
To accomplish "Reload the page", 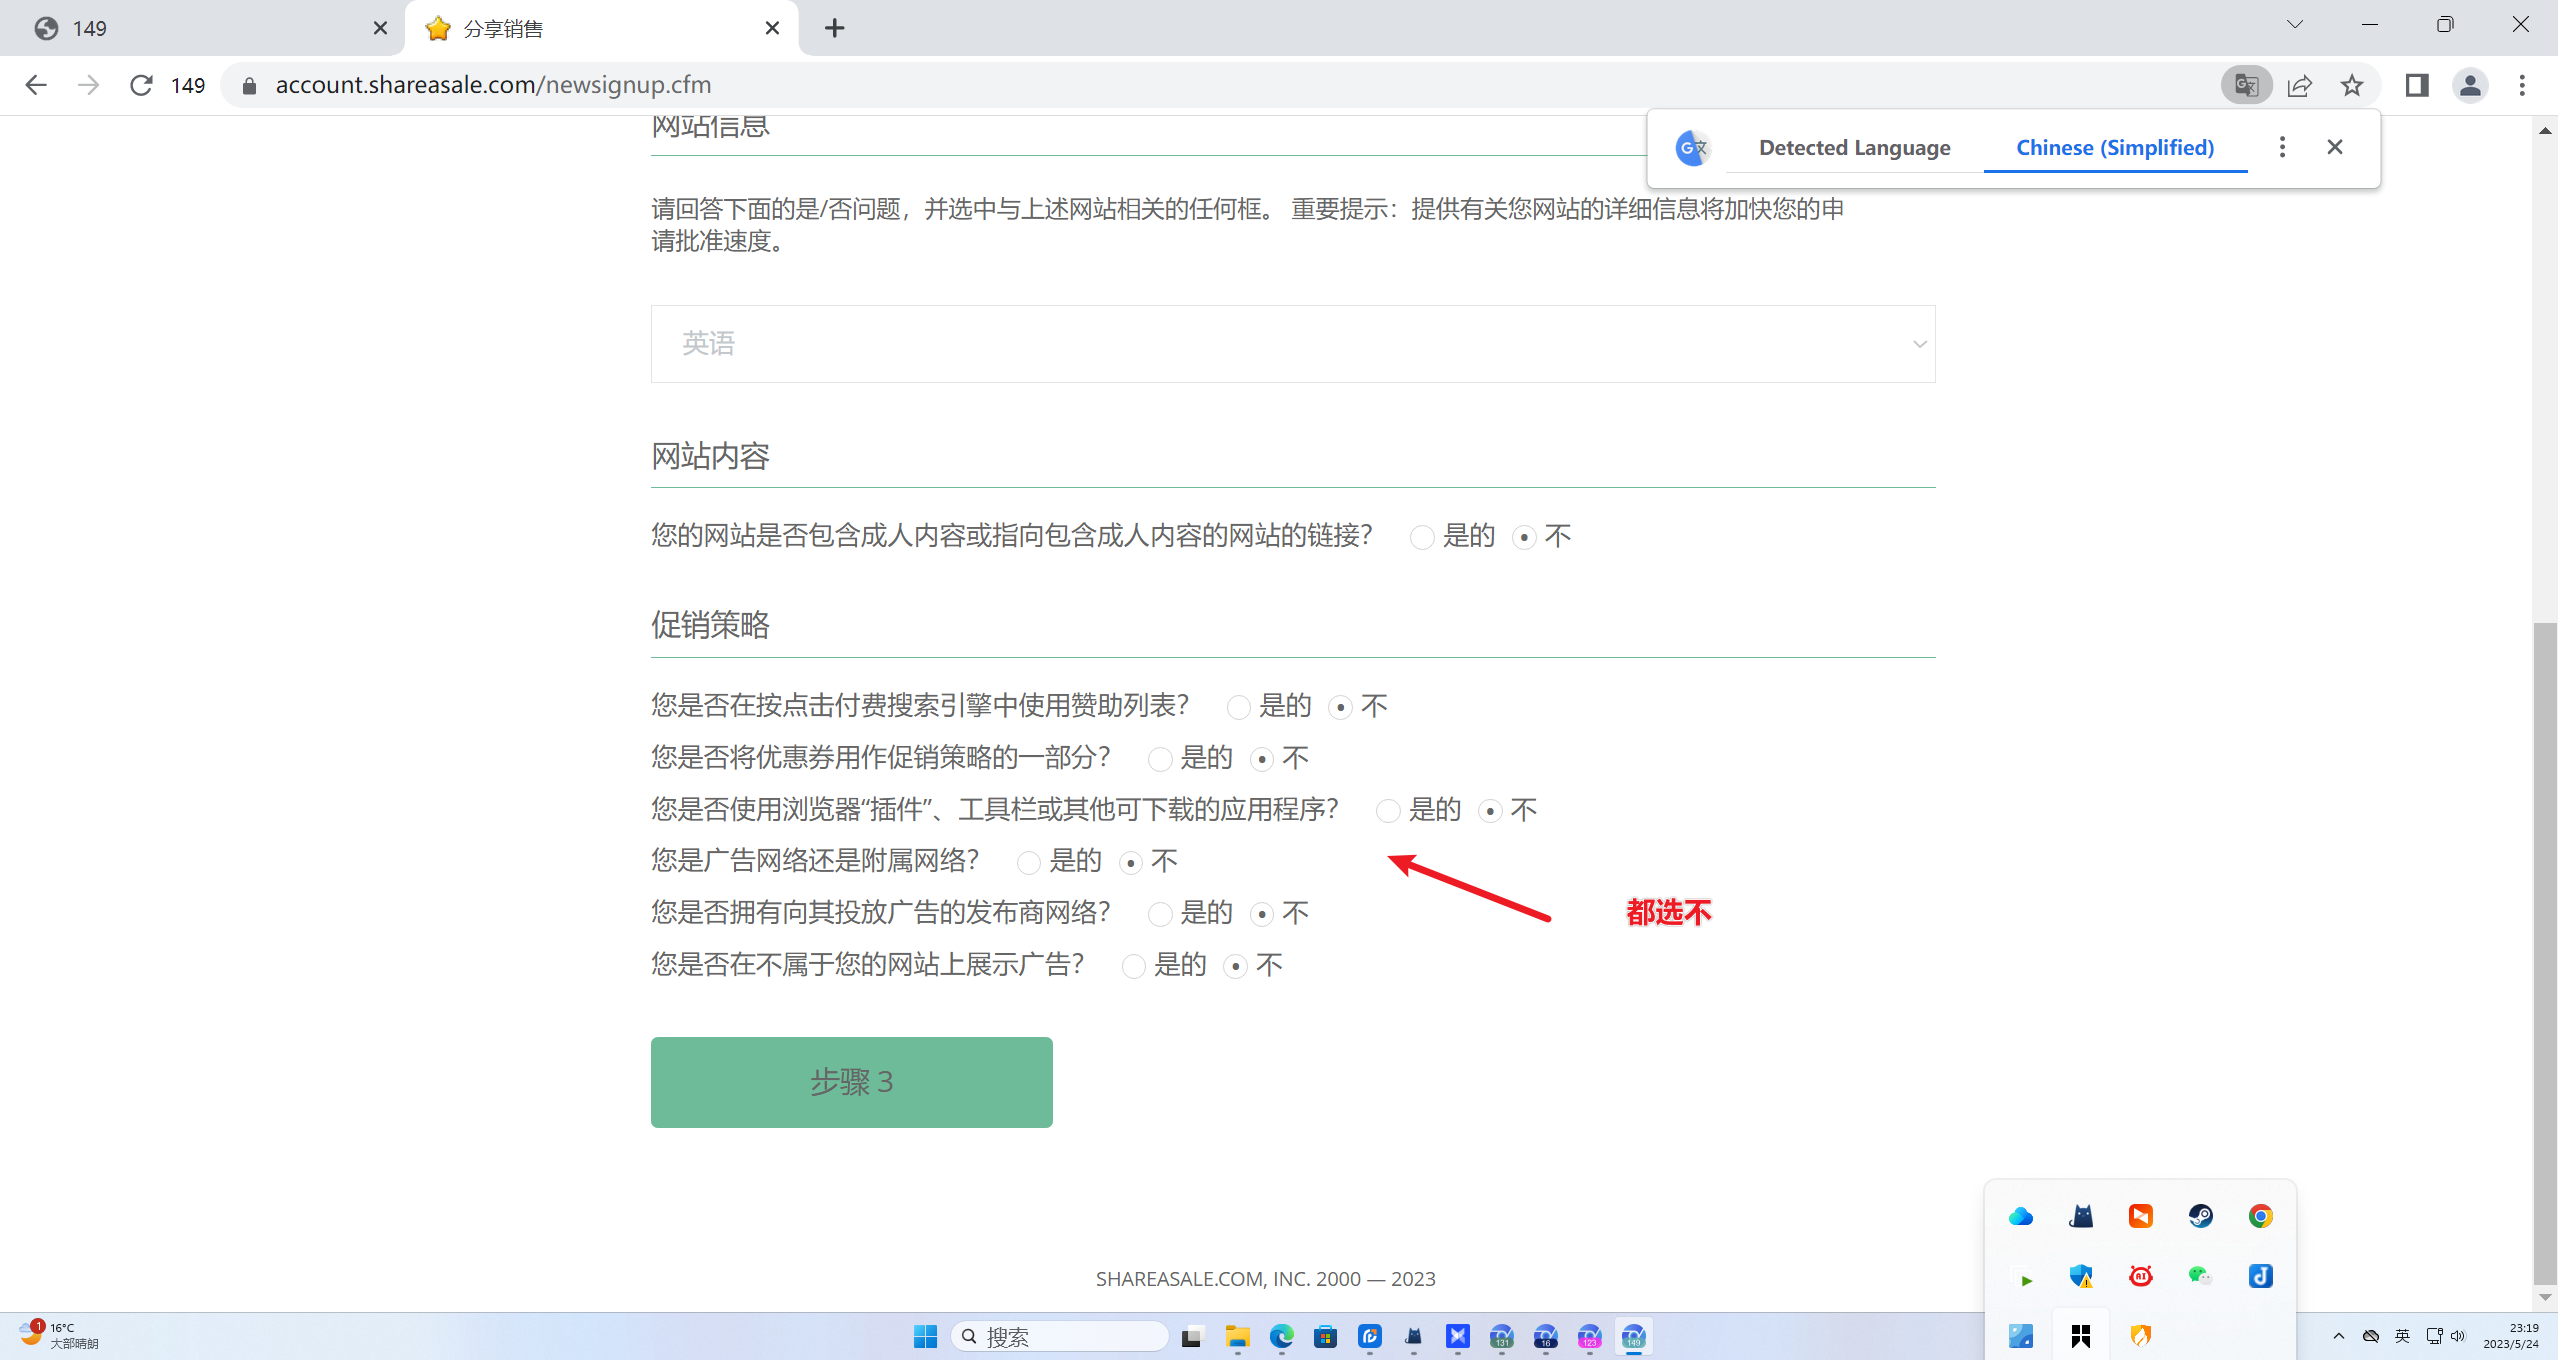I will 141,85.
